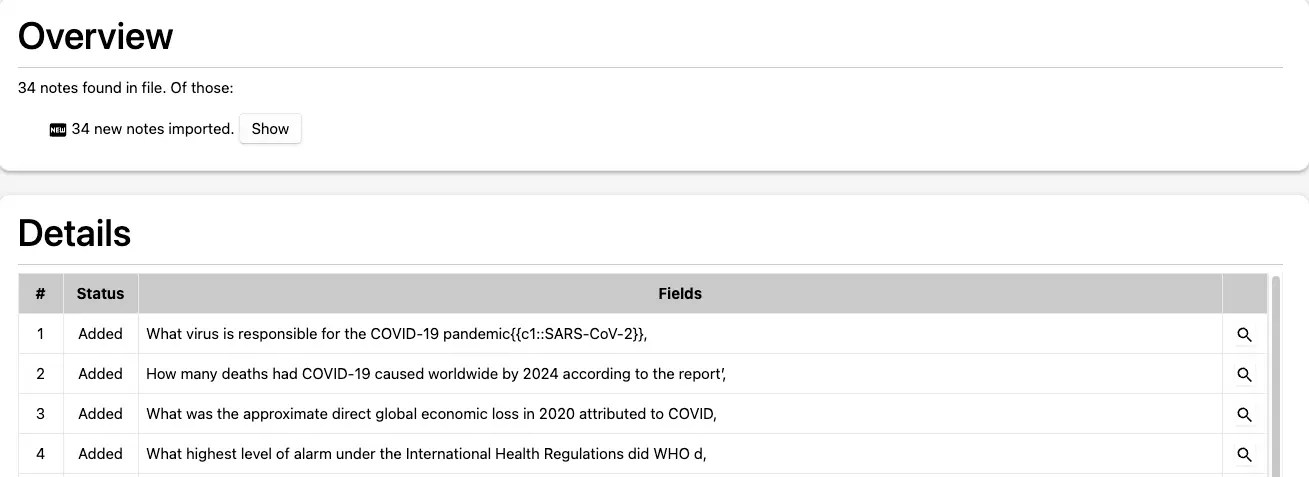1309x477 pixels.
Task: Click the Status column header
Action: (101, 294)
